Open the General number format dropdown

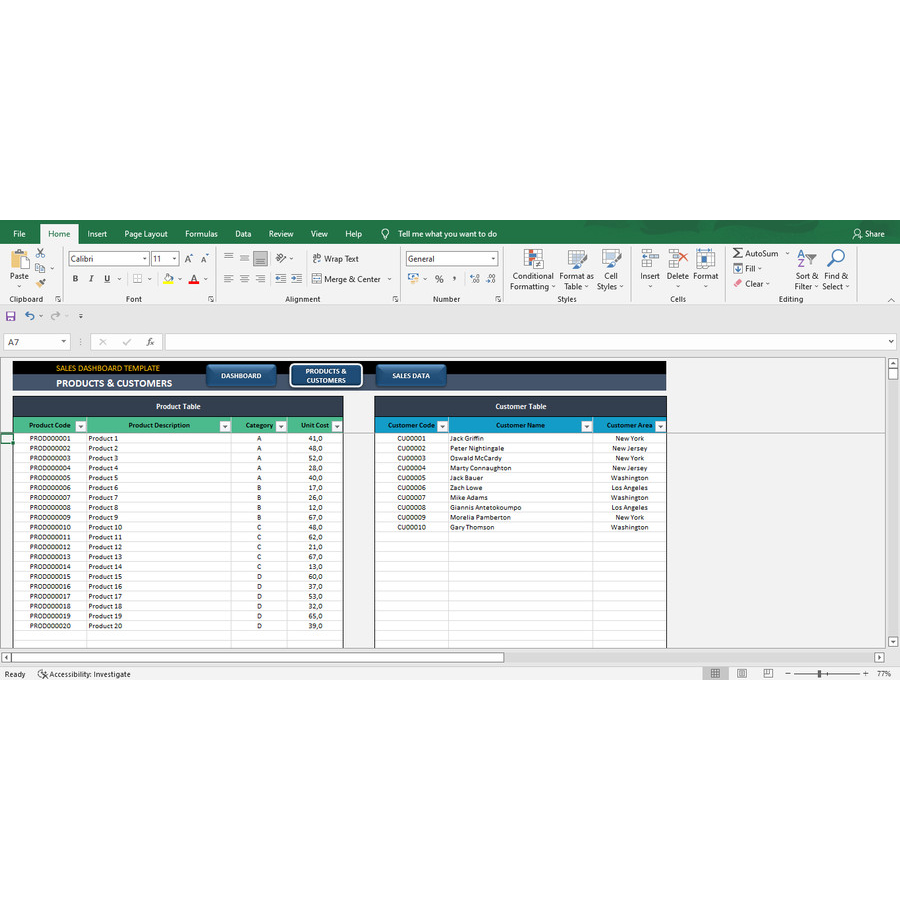pos(493,259)
